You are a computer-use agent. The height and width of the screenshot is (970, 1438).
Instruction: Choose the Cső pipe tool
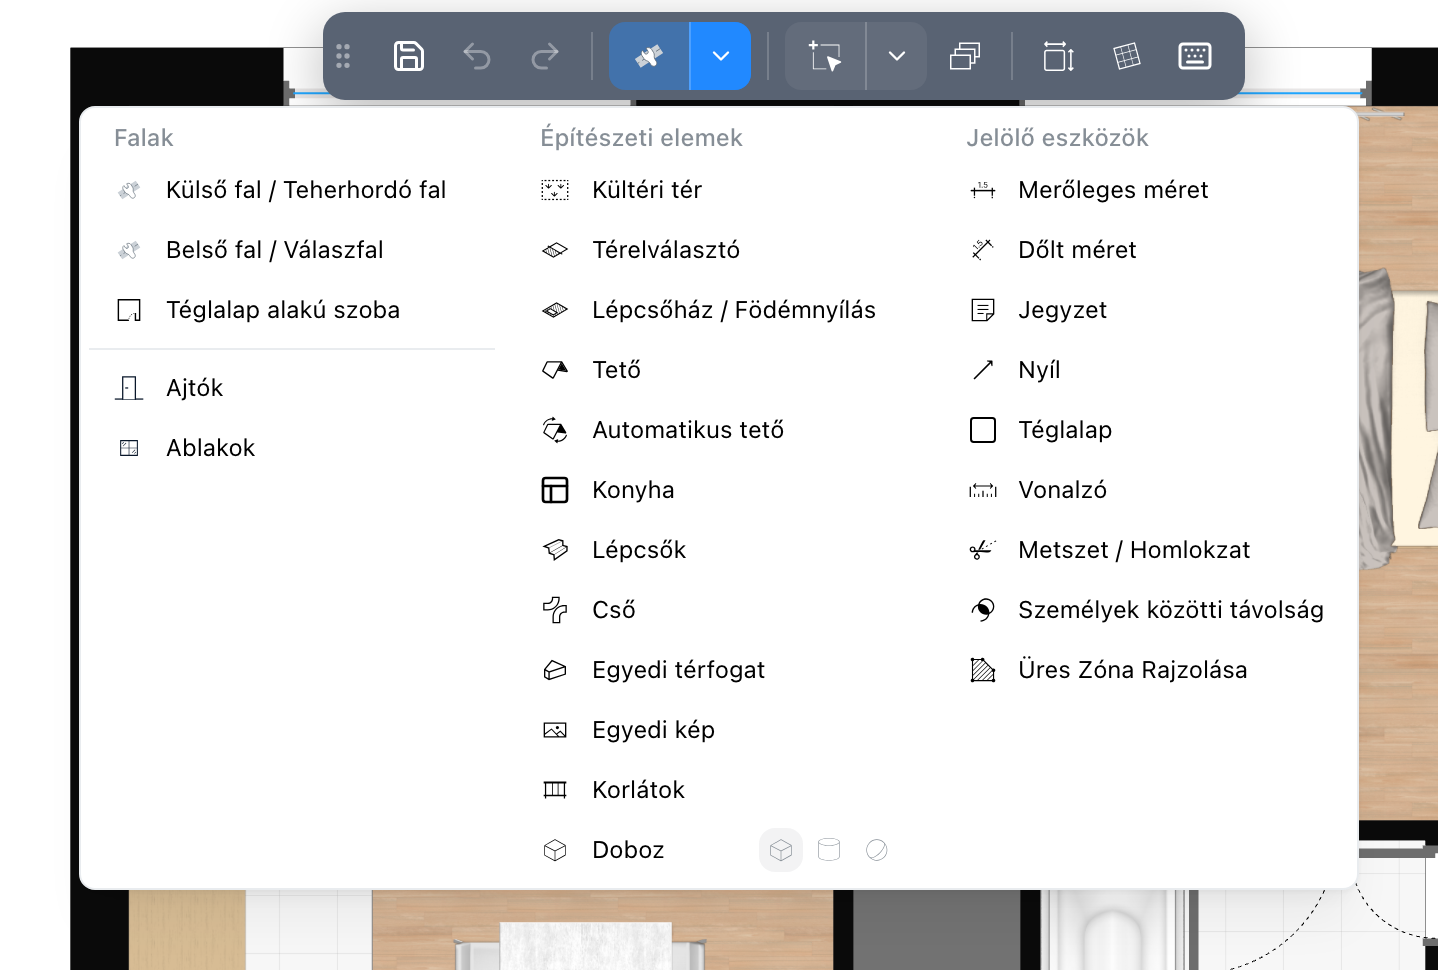click(x=718, y=610)
